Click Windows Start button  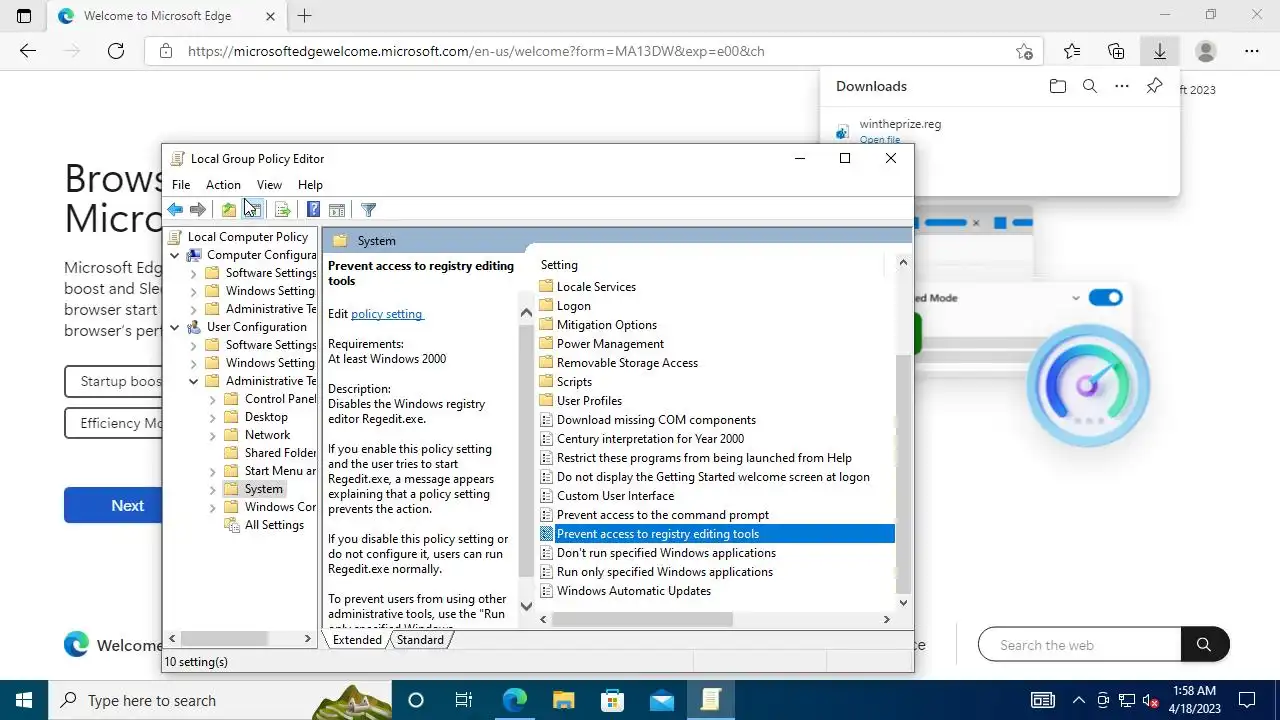(x=24, y=700)
